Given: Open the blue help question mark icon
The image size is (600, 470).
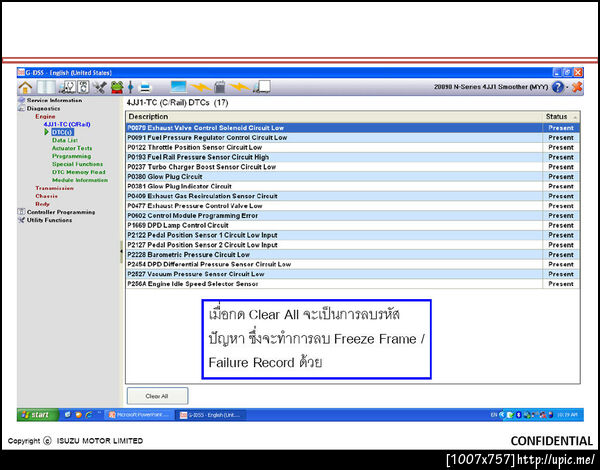Looking at the screenshot, I should pyautogui.click(x=558, y=87).
